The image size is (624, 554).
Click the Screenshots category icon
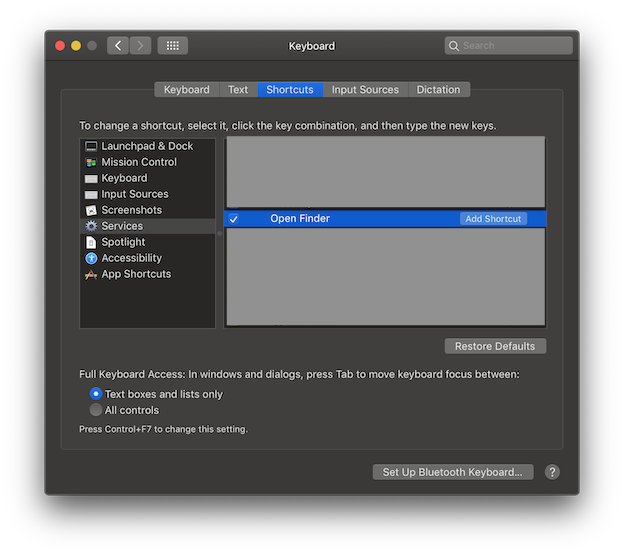coord(91,210)
